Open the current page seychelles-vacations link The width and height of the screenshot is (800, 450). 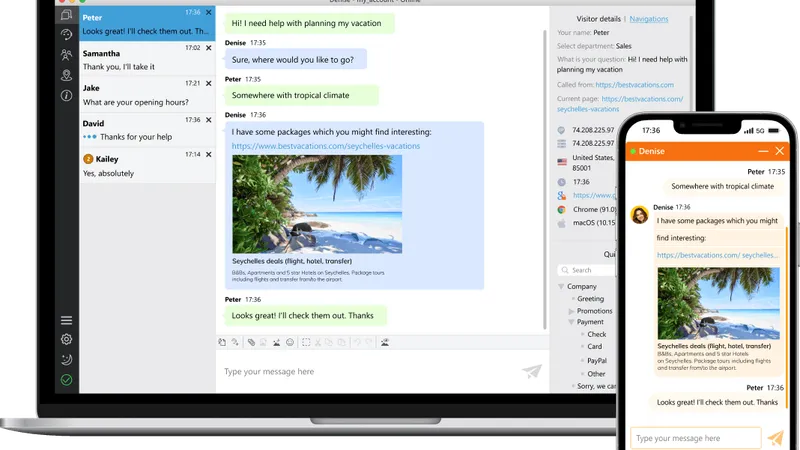click(x=620, y=104)
